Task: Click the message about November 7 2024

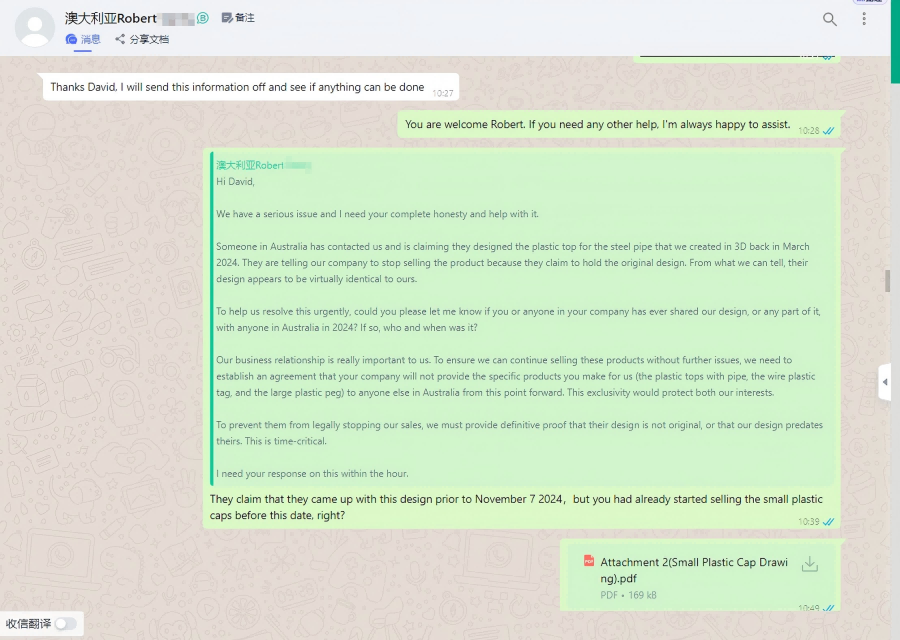Action: [516, 507]
